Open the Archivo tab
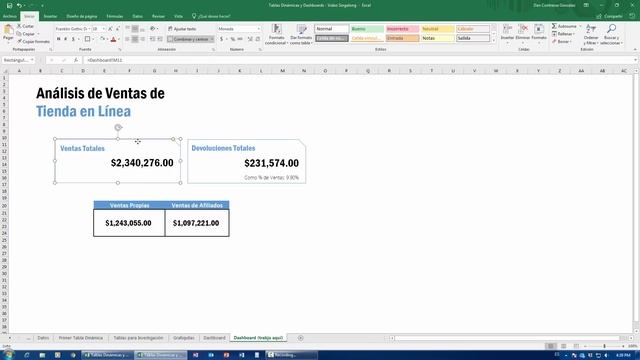The image size is (640, 360). 9,16
